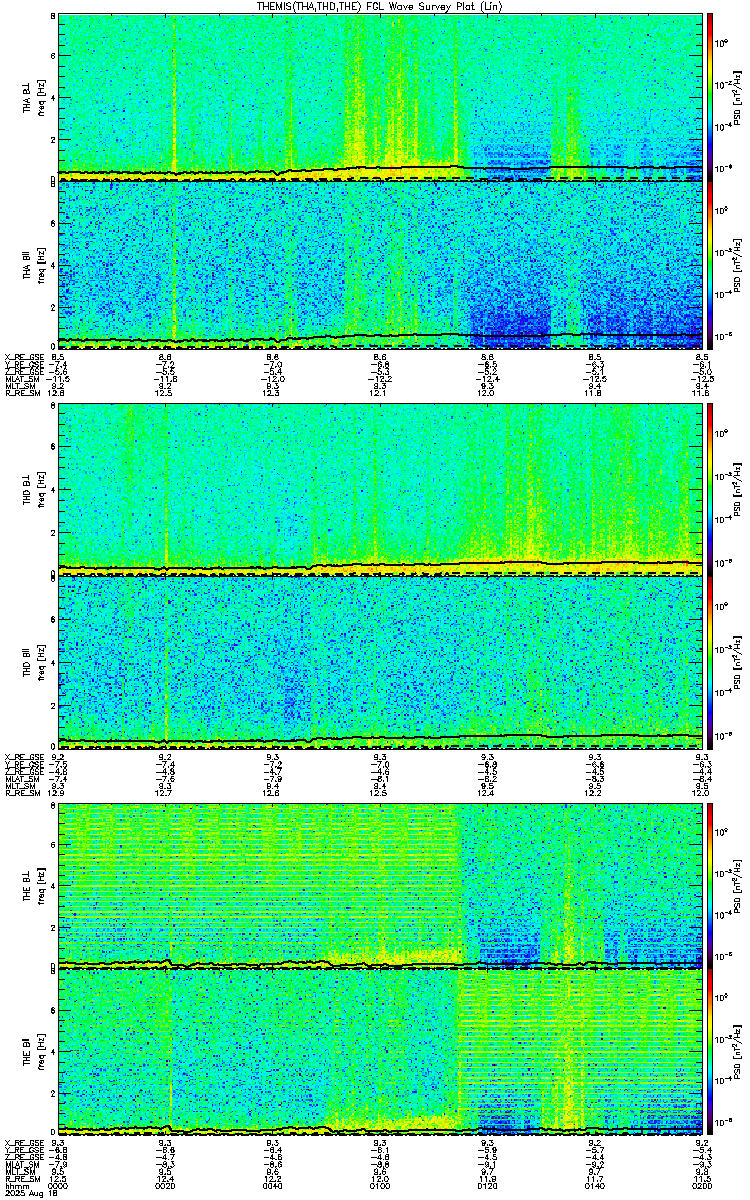750x1200 pixels.
Task: Click the blue low-power patch in the THA parallel panel
Action: pos(512,315)
